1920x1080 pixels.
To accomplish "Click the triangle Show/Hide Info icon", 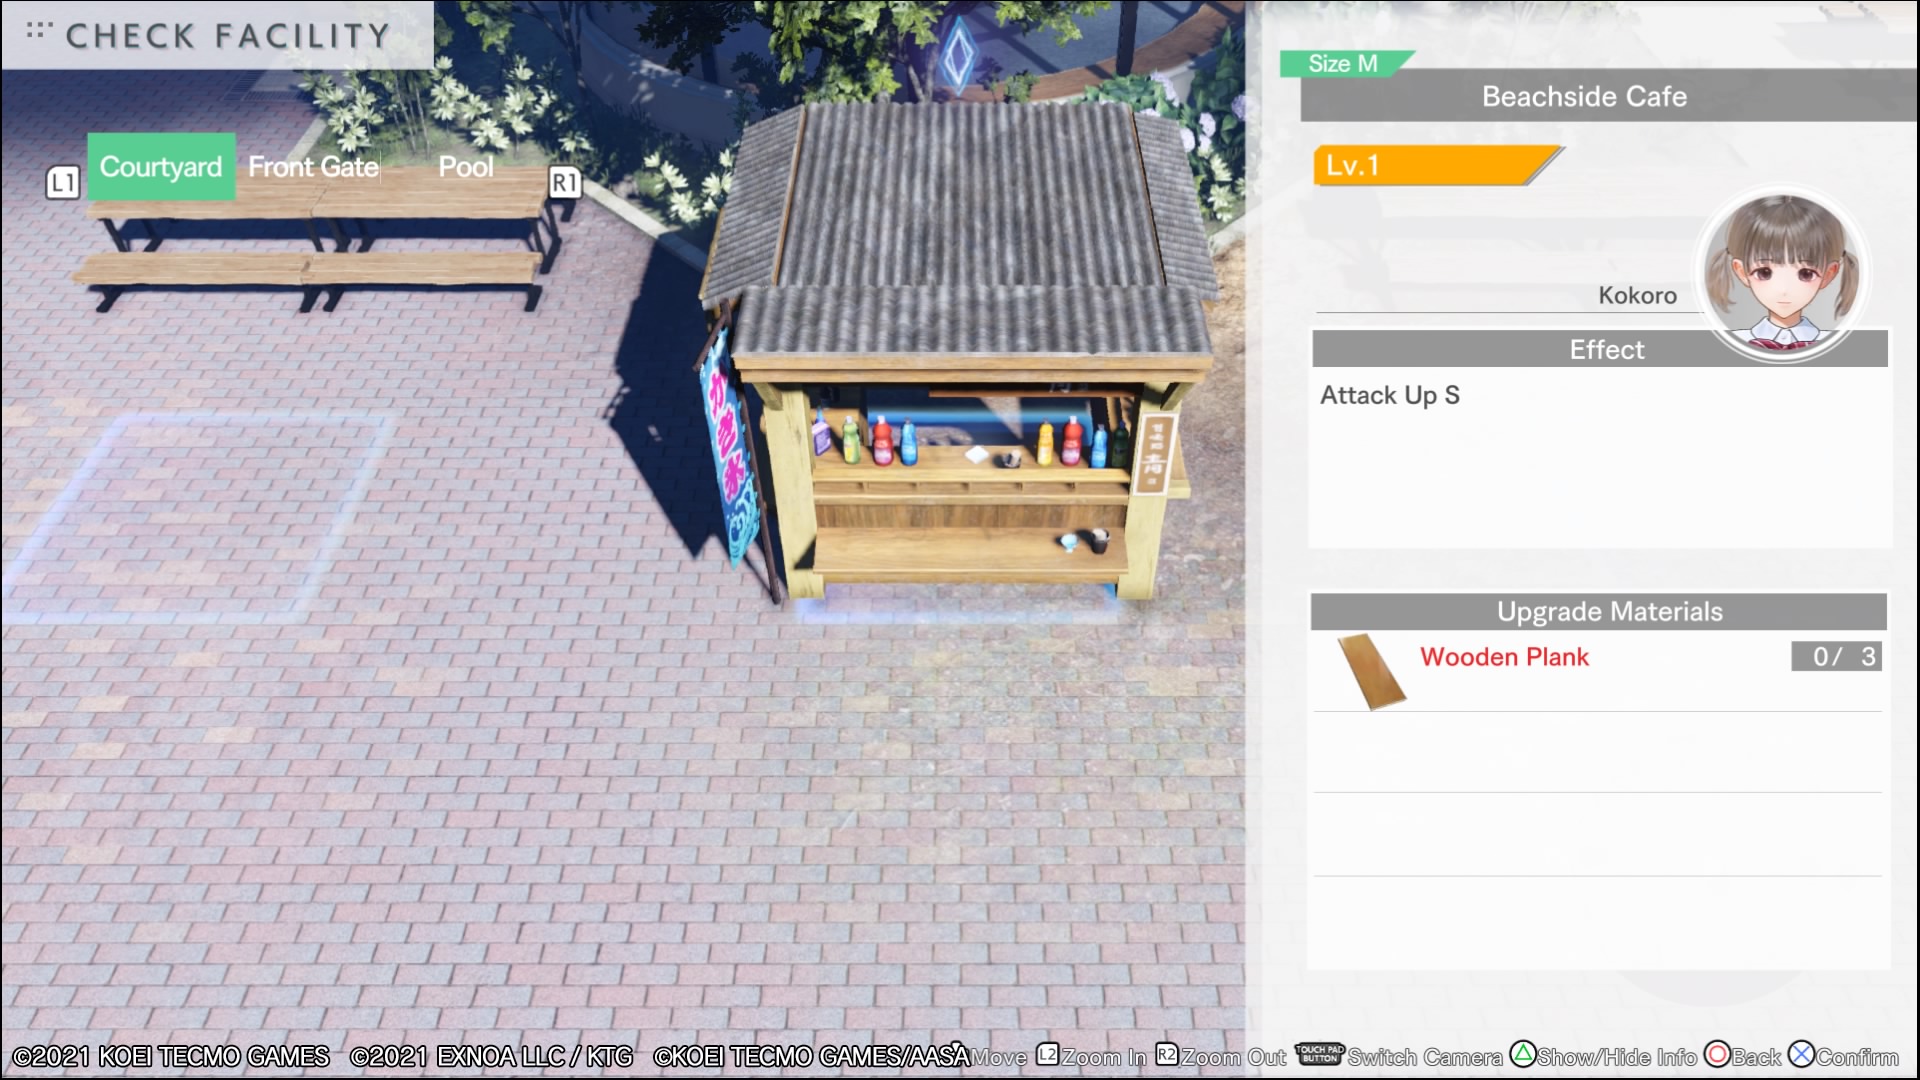I will click(1523, 1054).
